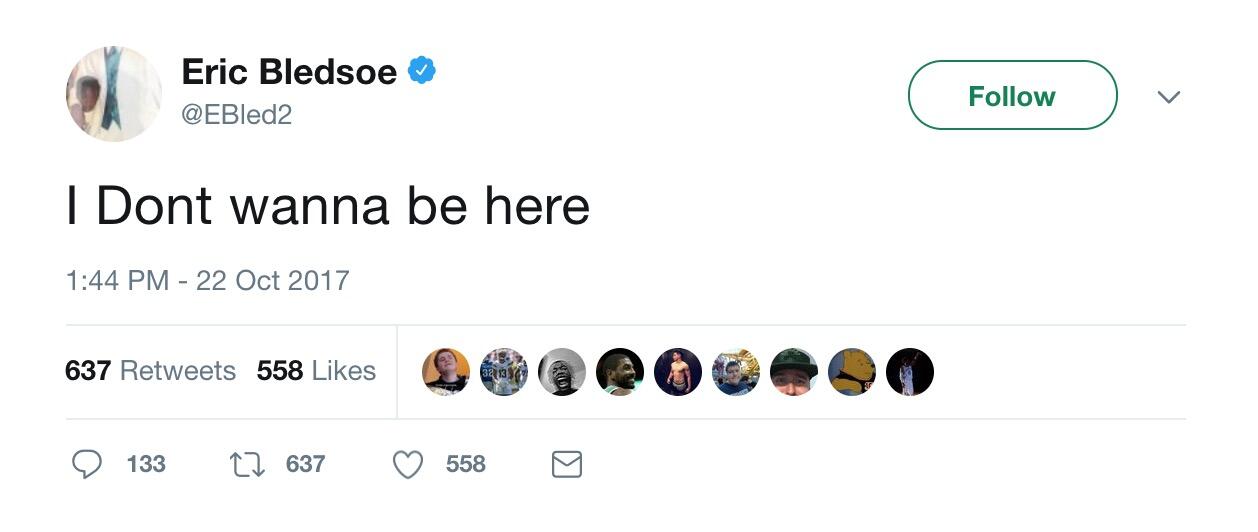Like the tweet with the heart icon
The width and height of the screenshot is (1258, 532).
click(x=407, y=464)
